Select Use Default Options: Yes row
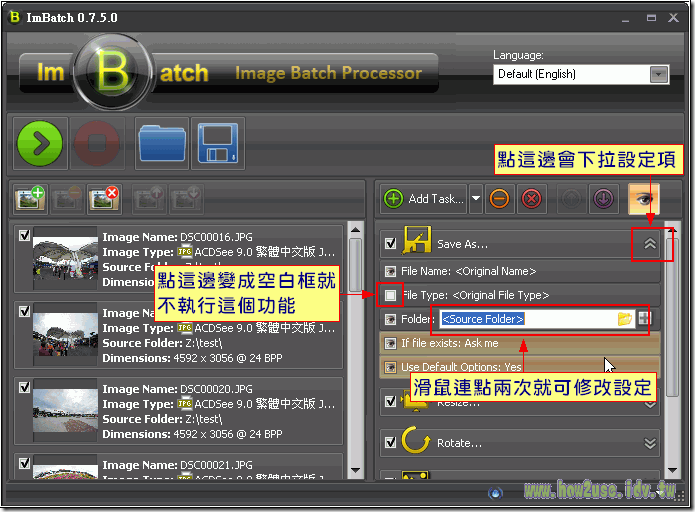Screen dimensions: 695x512 520,367
